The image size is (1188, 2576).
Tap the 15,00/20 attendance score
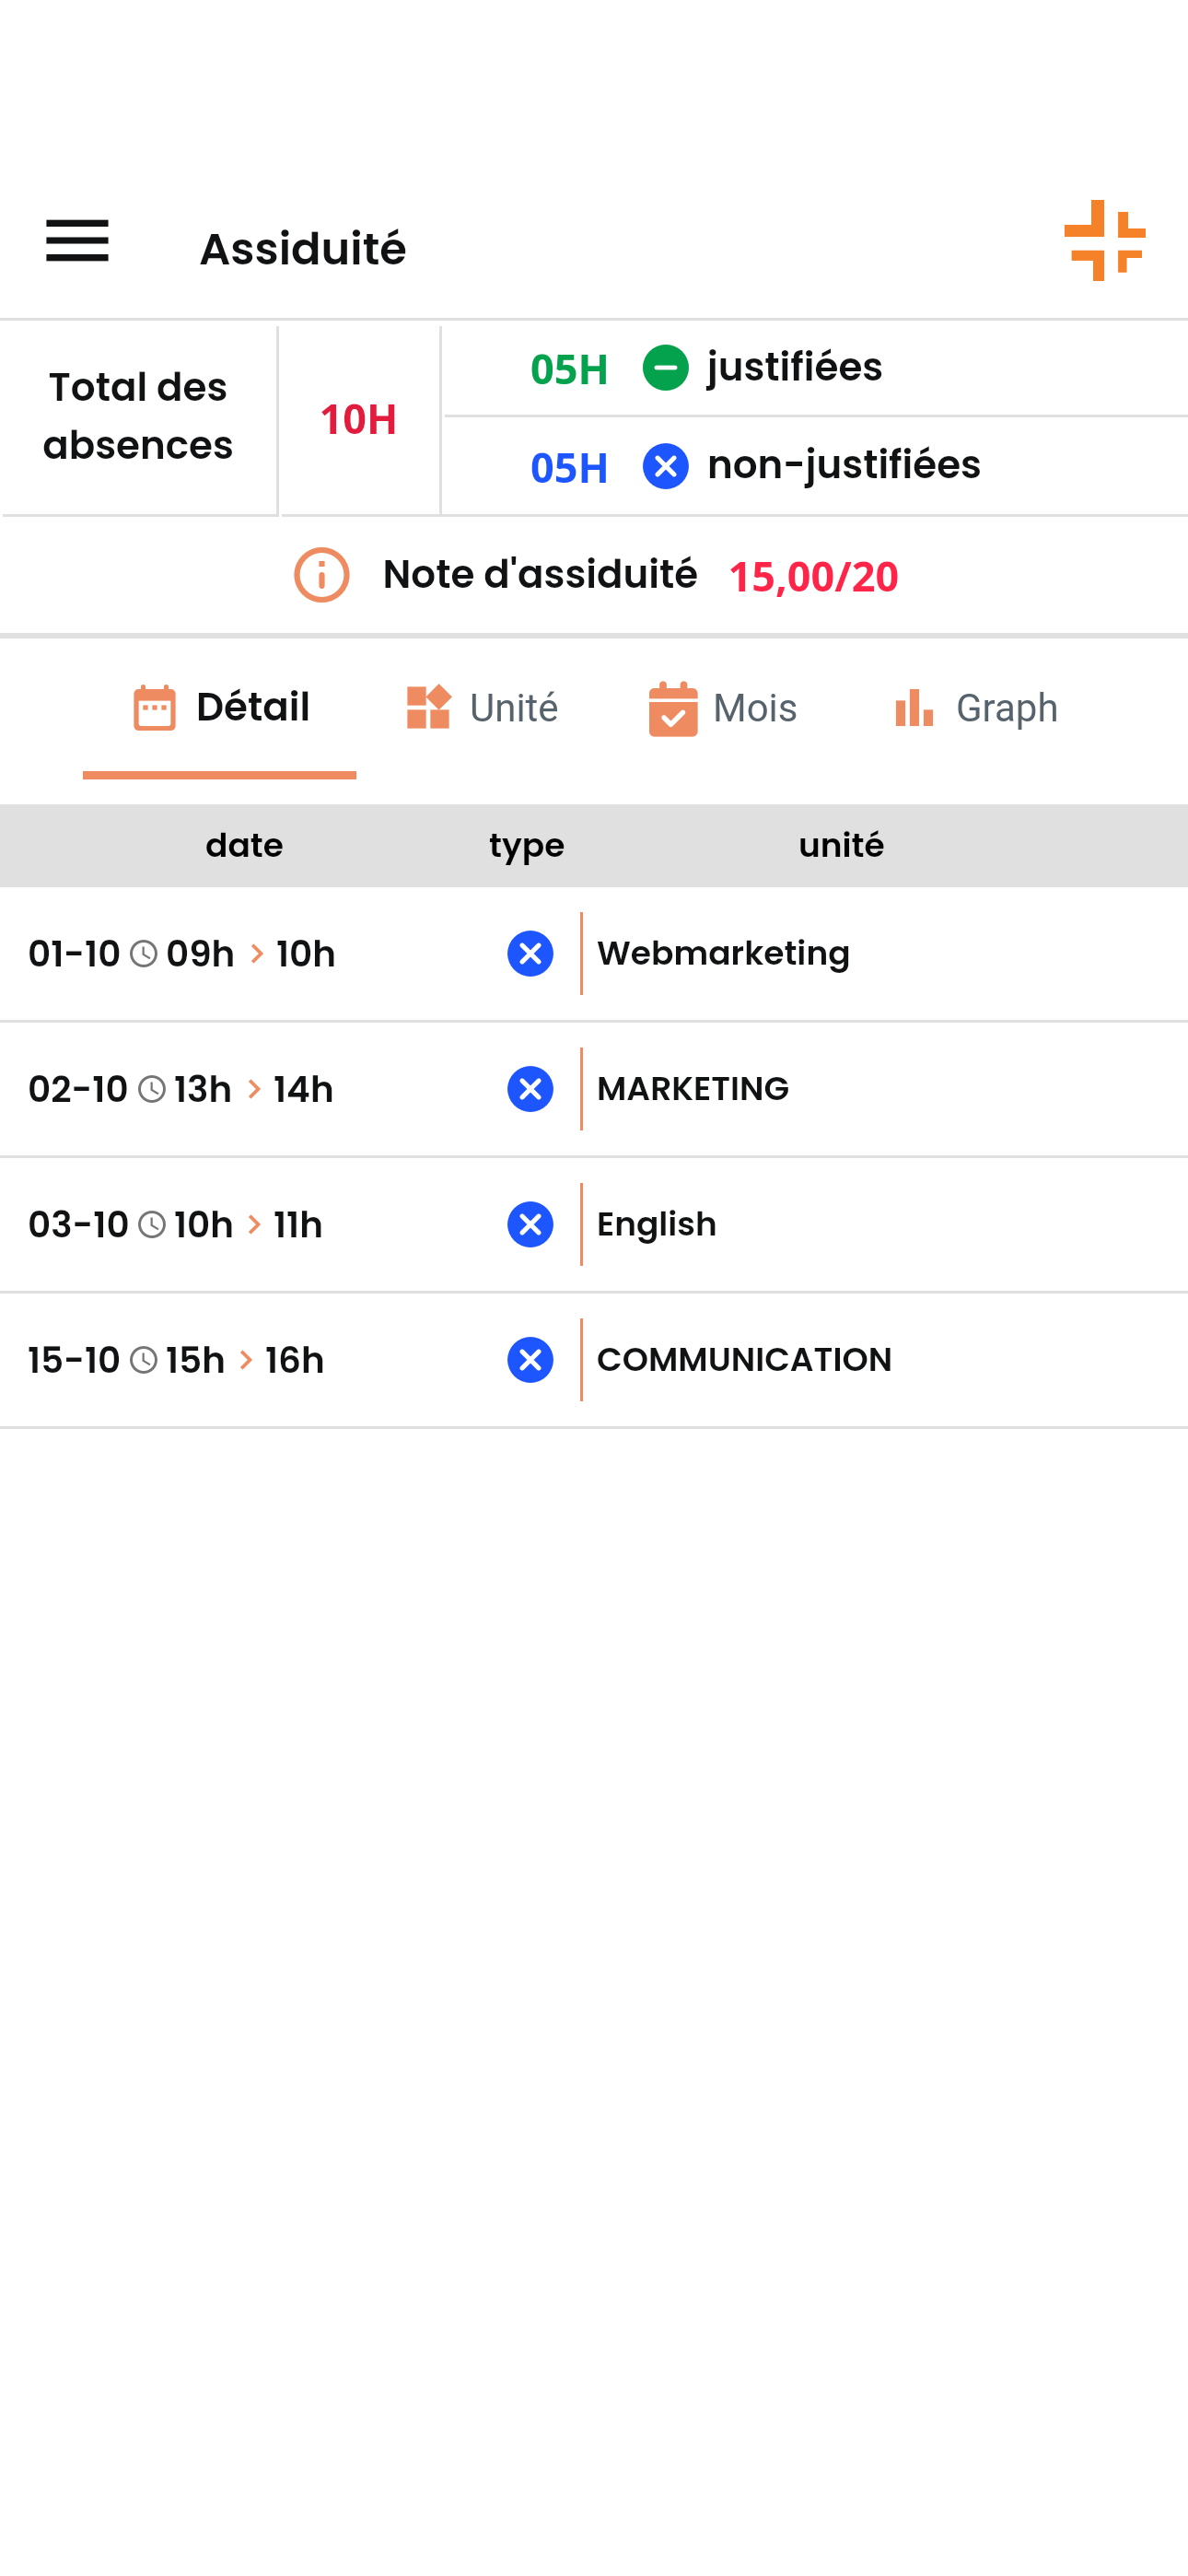813,577
